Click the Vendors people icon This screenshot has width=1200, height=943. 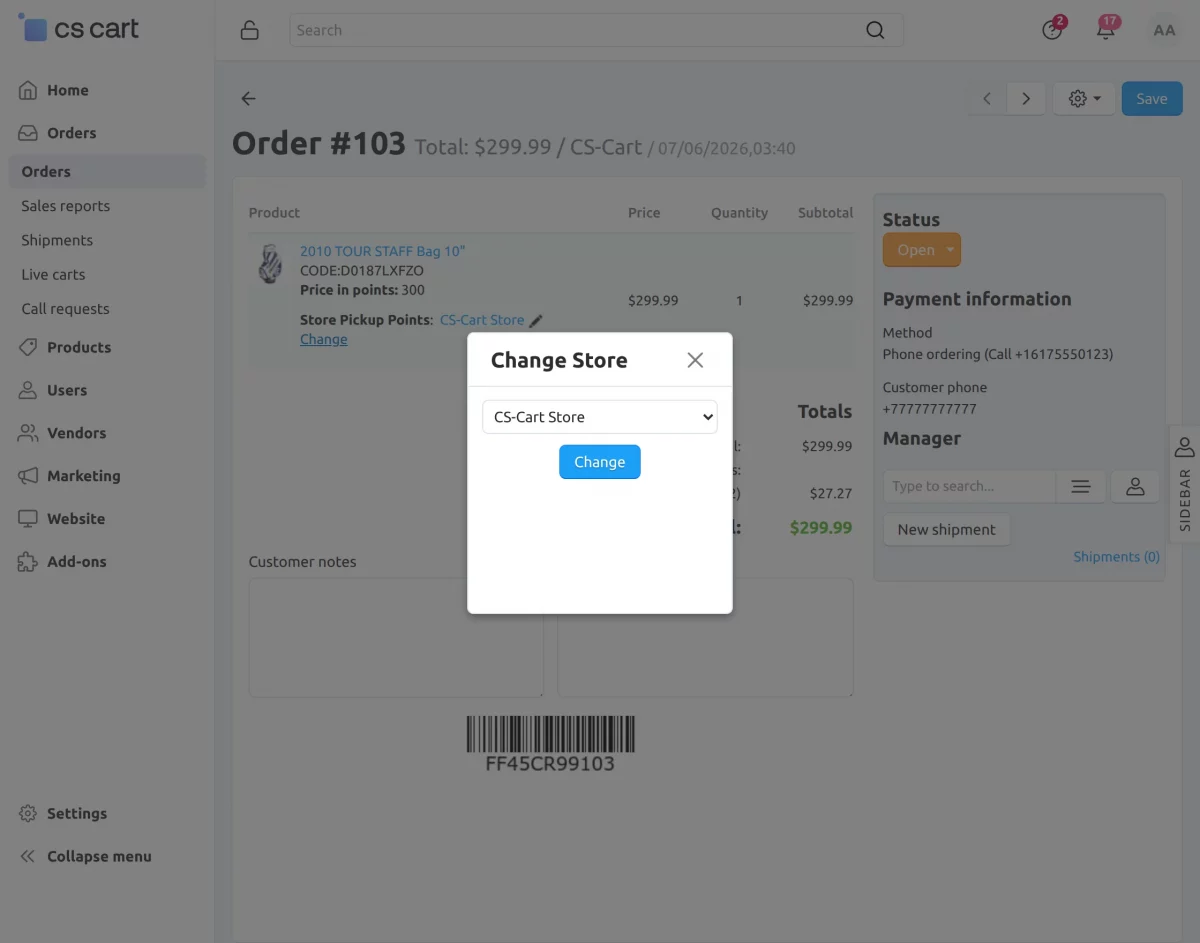pos(28,433)
